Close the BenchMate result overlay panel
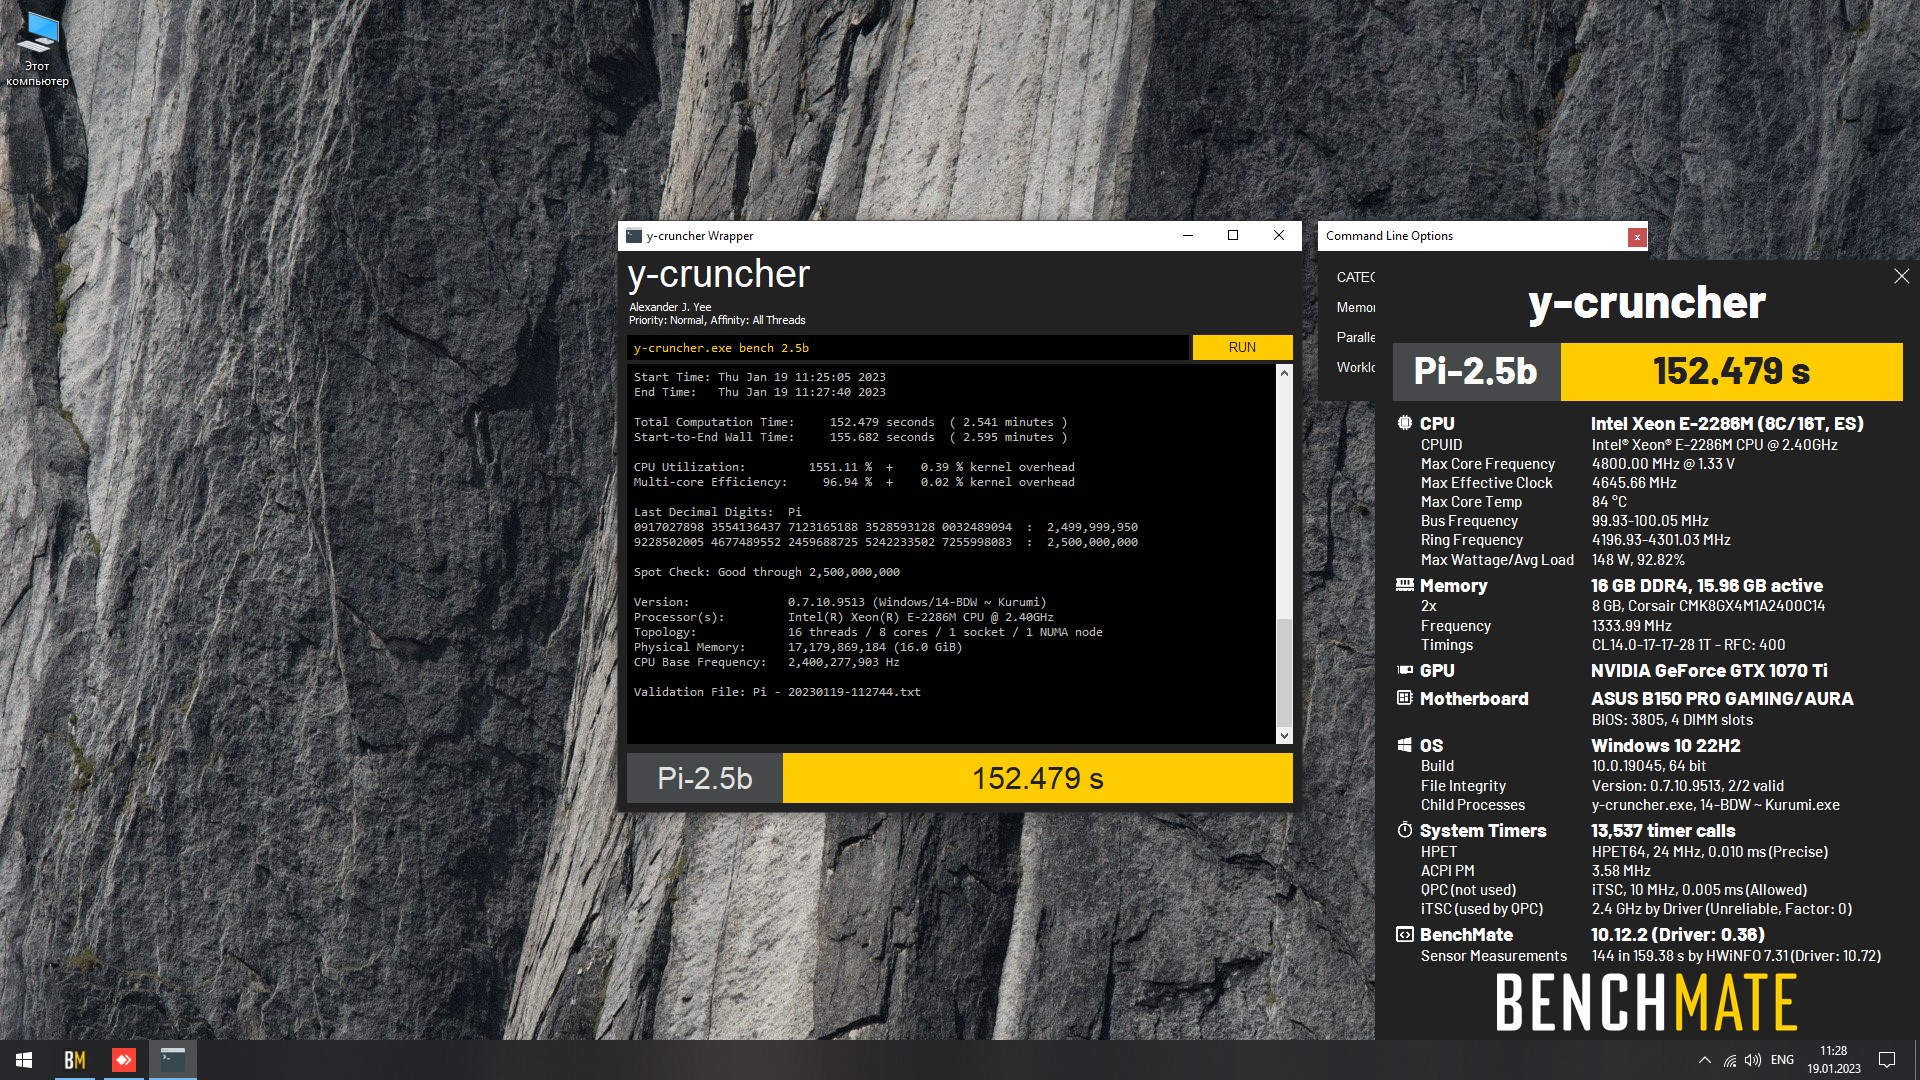 point(1901,276)
